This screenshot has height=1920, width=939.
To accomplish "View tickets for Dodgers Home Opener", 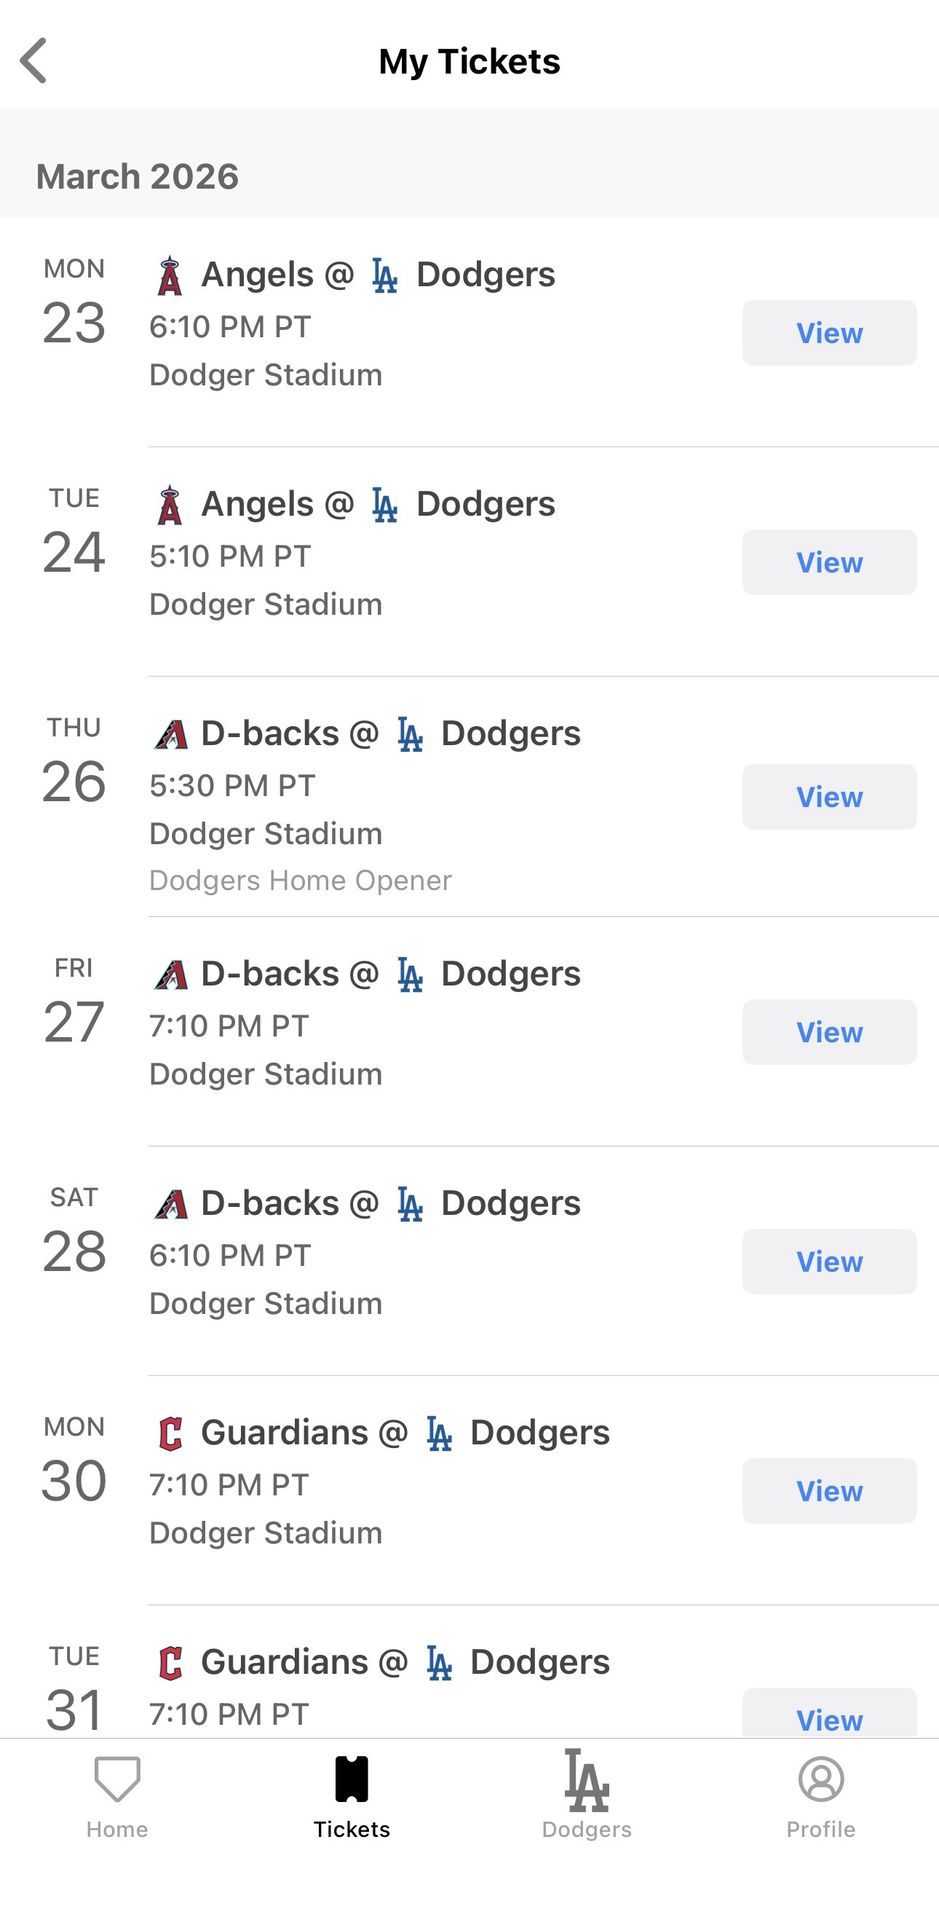I will click(829, 797).
